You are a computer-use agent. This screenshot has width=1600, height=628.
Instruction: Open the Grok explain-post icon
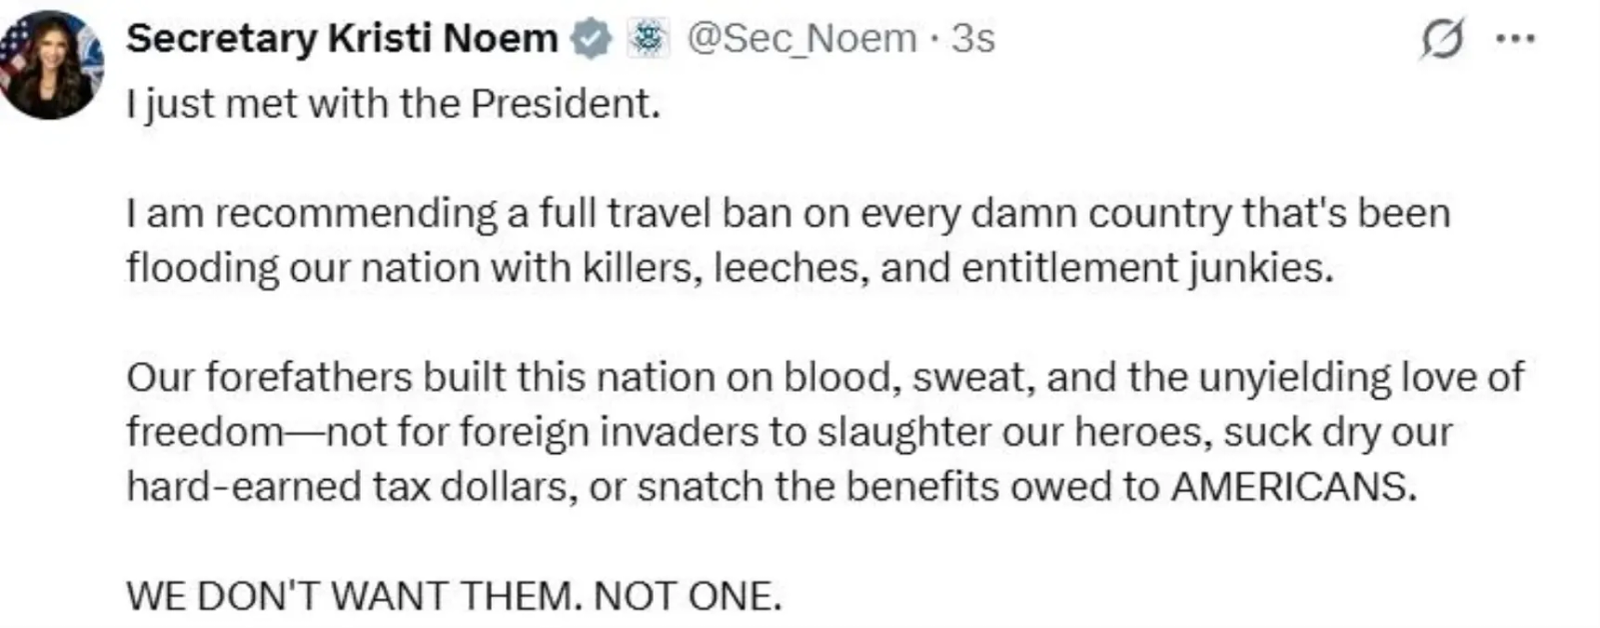pos(1441,40)
